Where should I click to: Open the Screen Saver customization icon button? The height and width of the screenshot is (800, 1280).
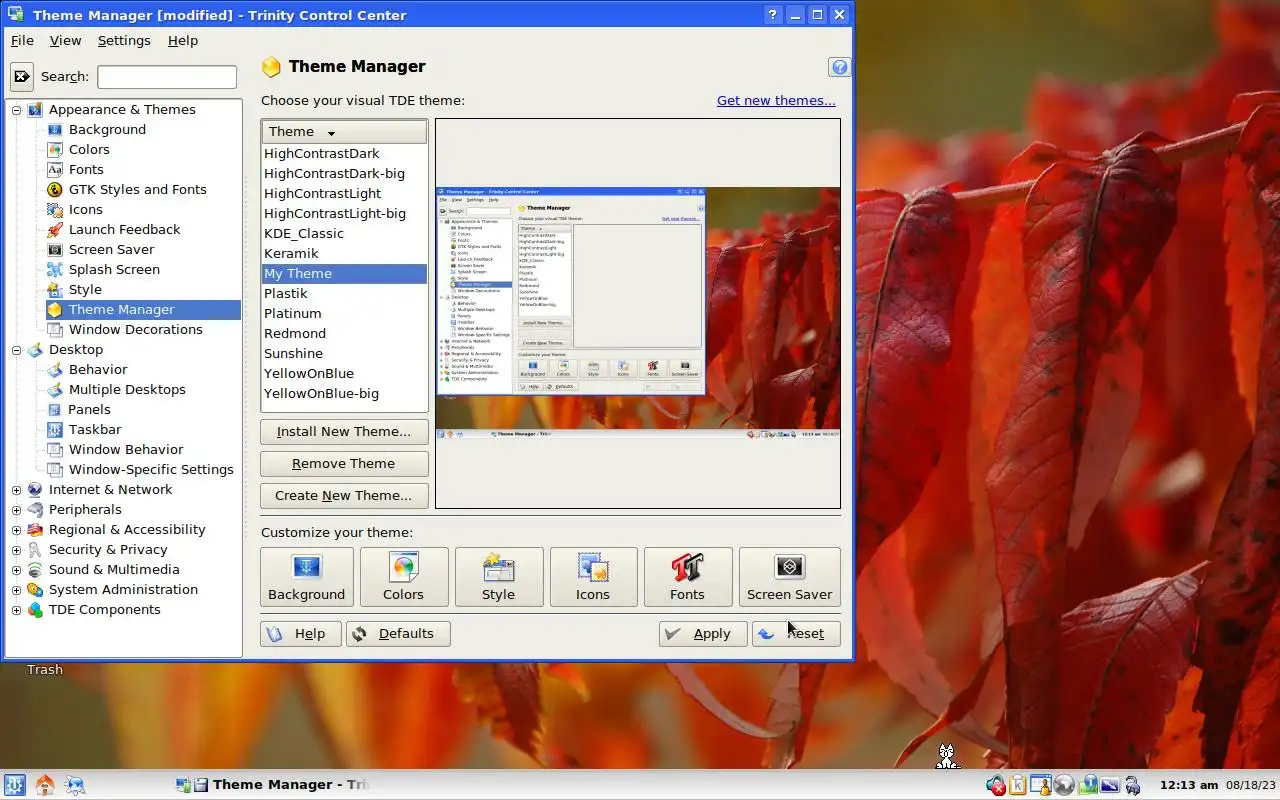pyautogui.click(x=789, y=577)
